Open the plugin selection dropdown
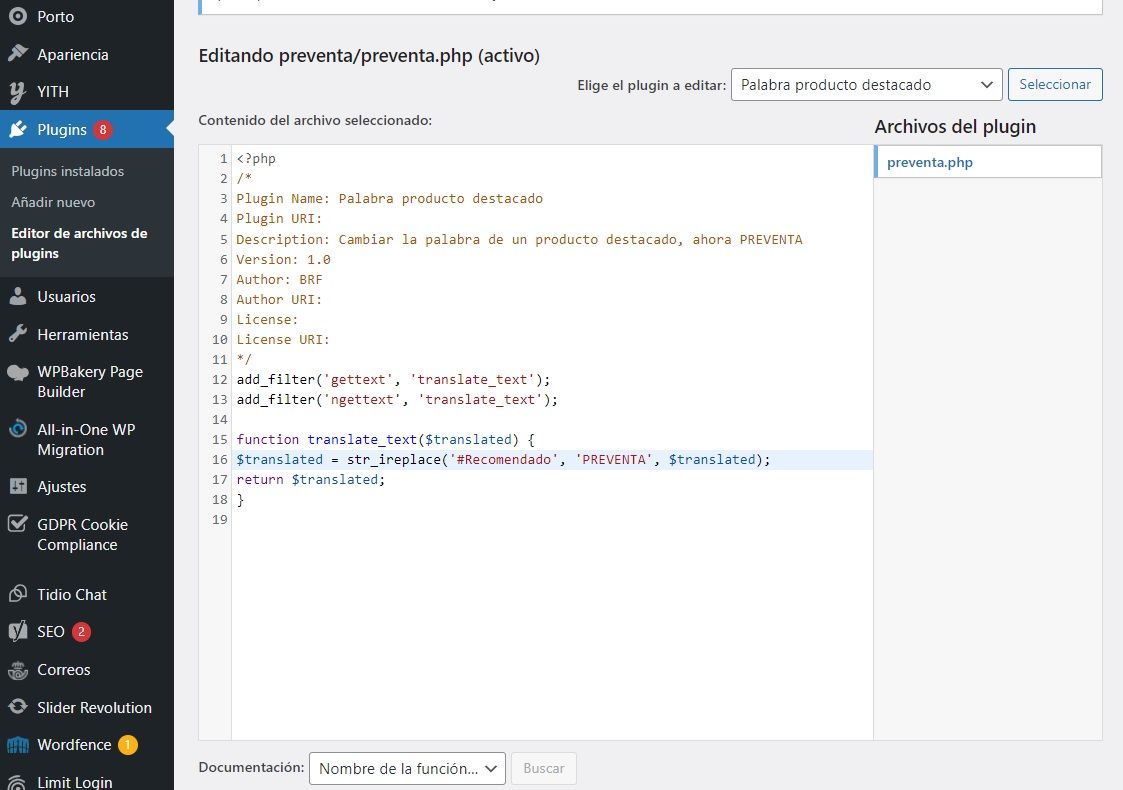The height and width of the screenshot is (790, 1123). pos(866,85)
